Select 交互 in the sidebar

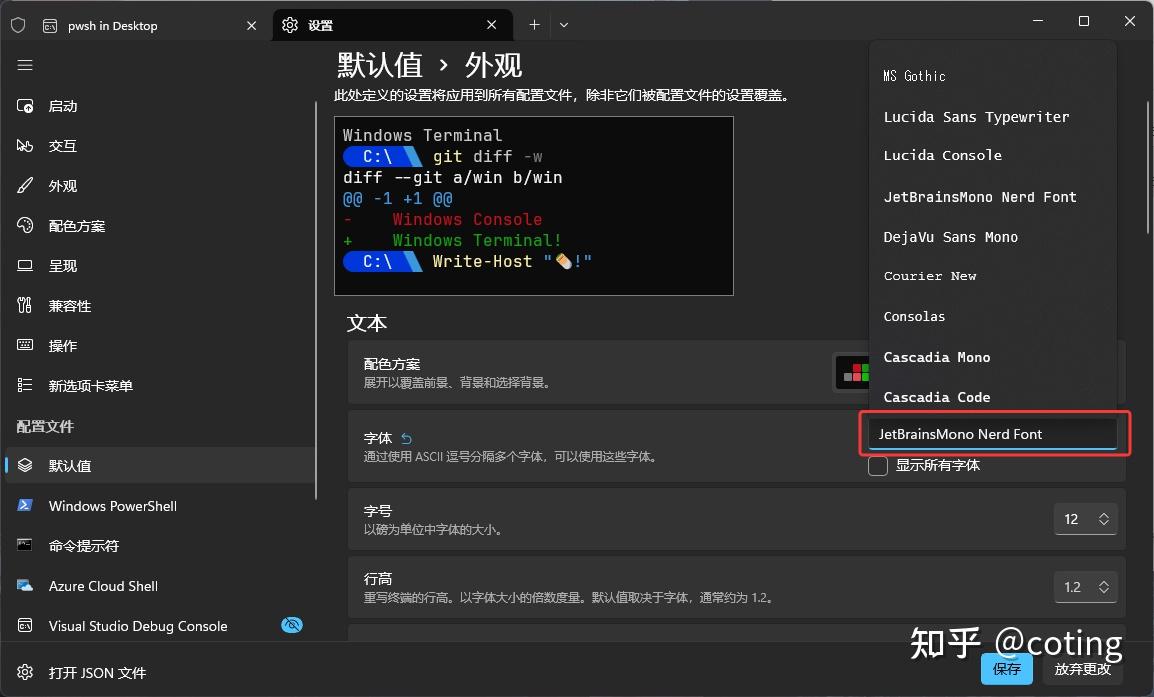point(159,146)
